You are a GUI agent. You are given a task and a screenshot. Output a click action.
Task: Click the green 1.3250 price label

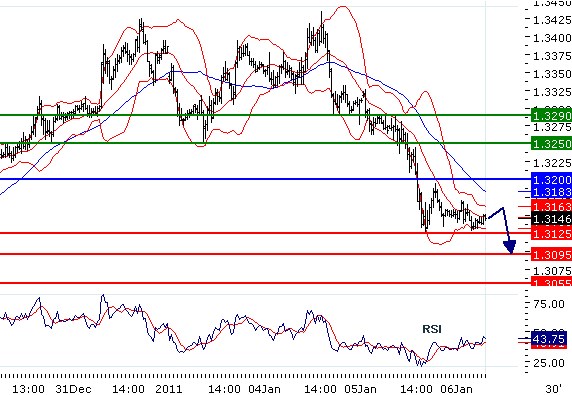(x=551, y=144)
